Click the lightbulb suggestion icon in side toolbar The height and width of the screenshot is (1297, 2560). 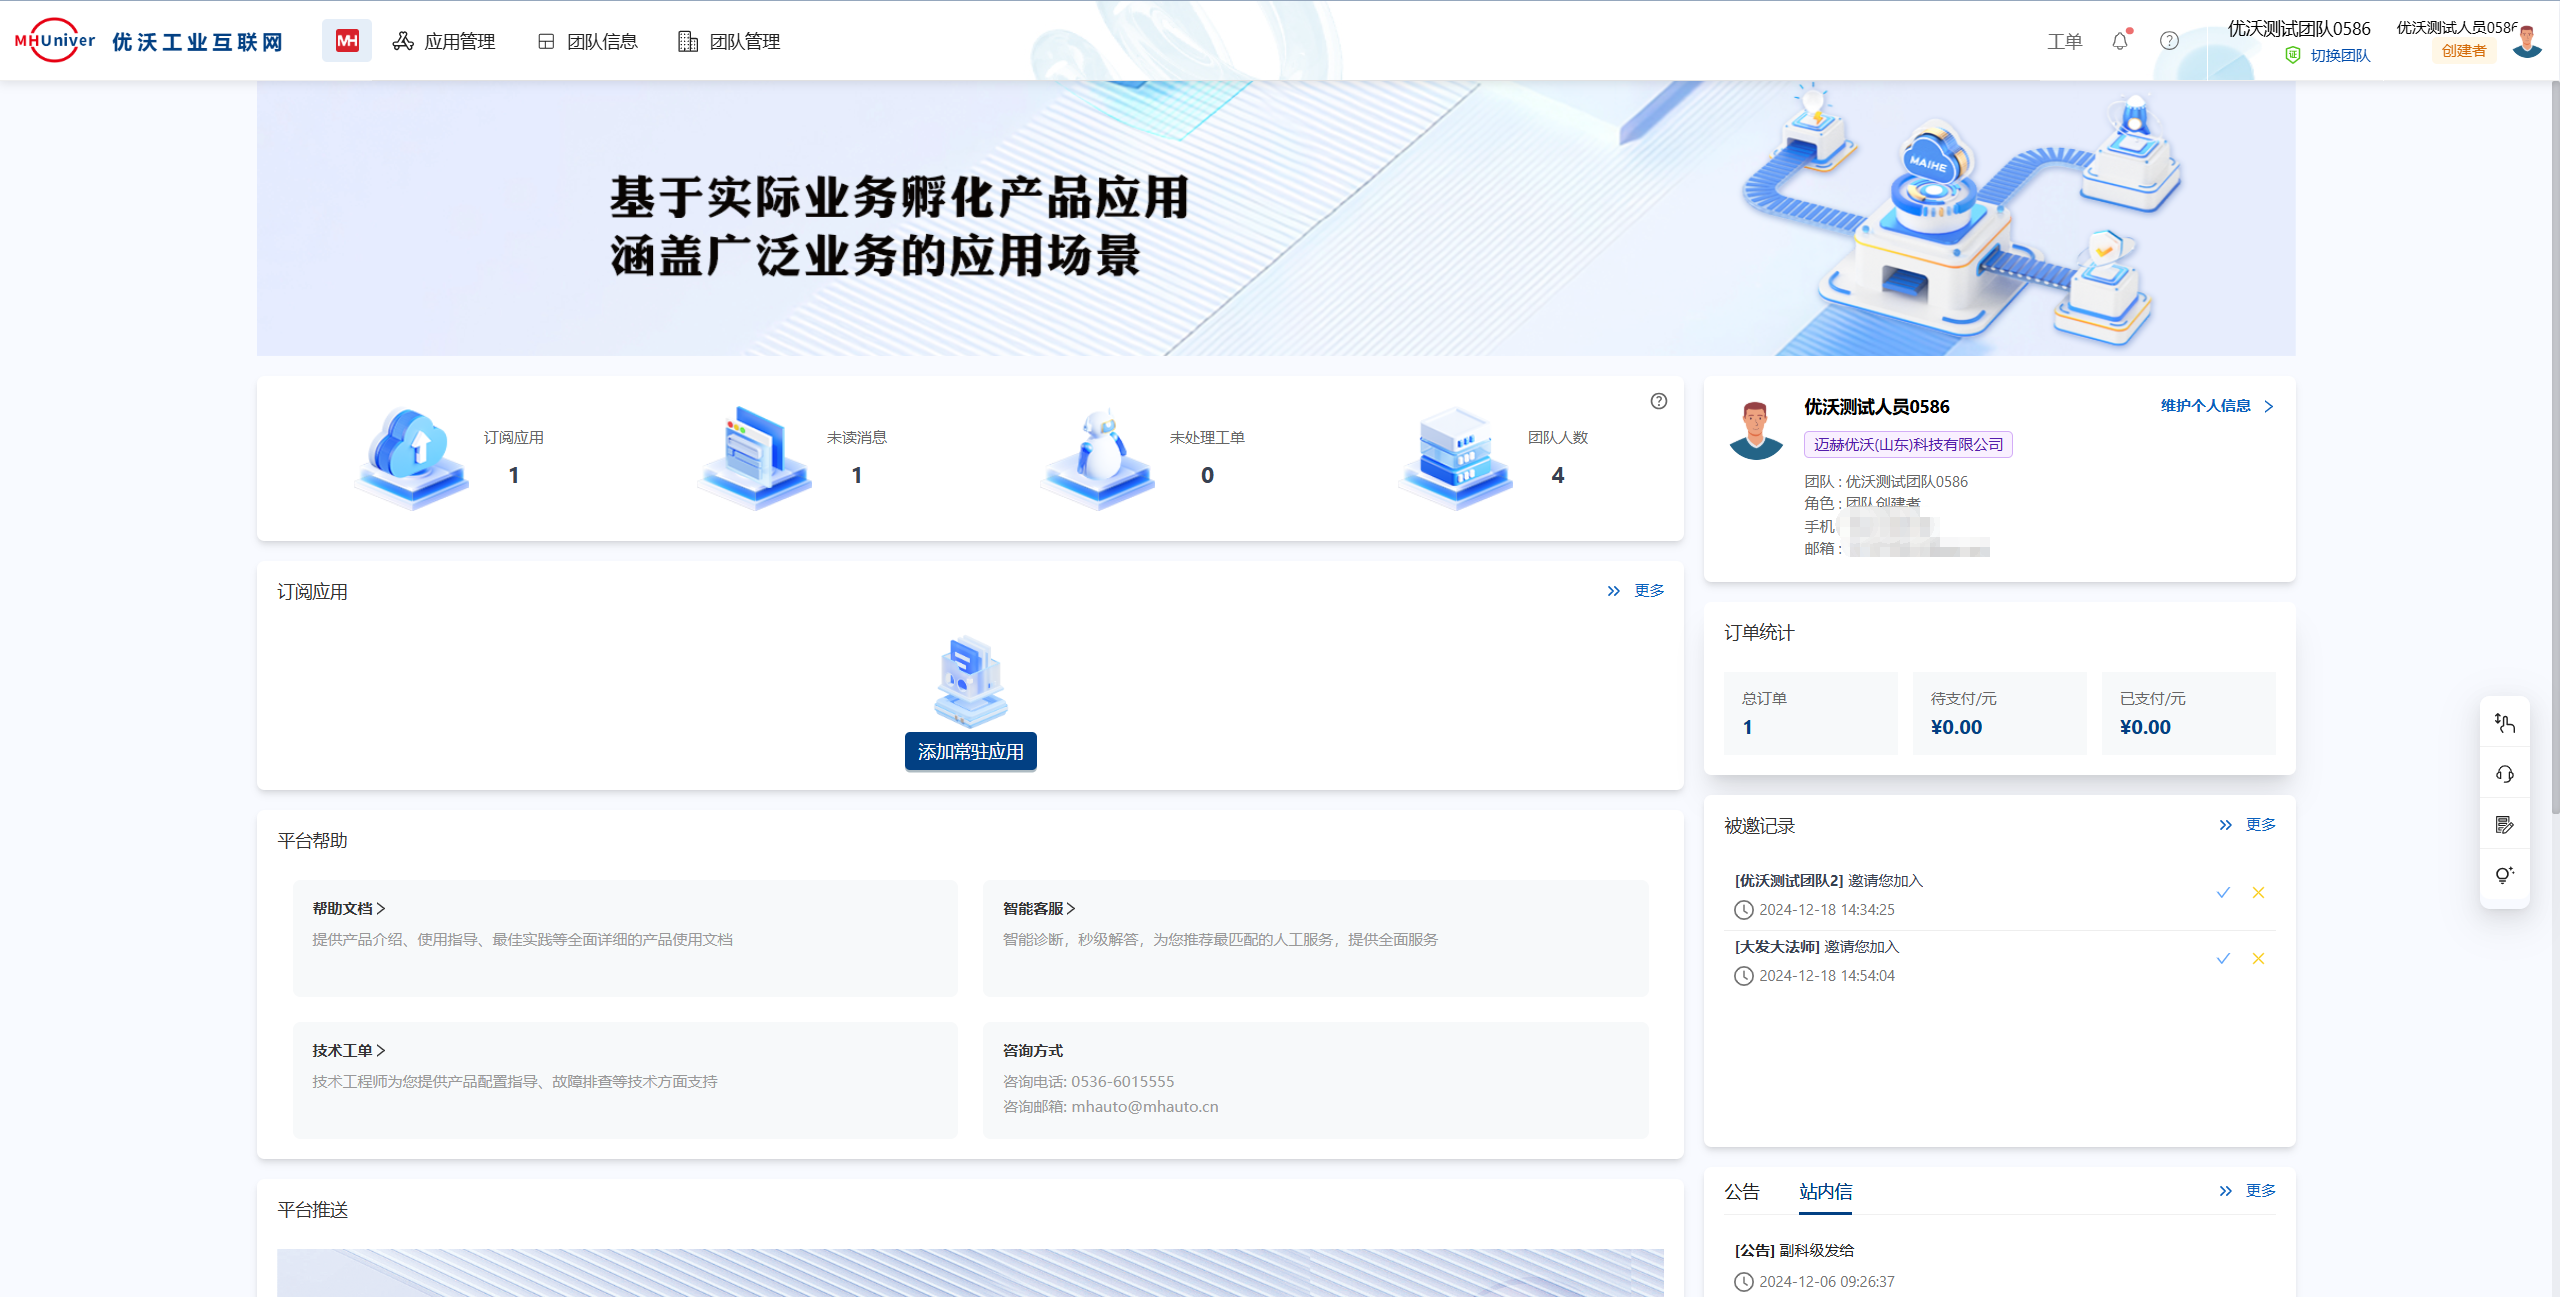2505,876
